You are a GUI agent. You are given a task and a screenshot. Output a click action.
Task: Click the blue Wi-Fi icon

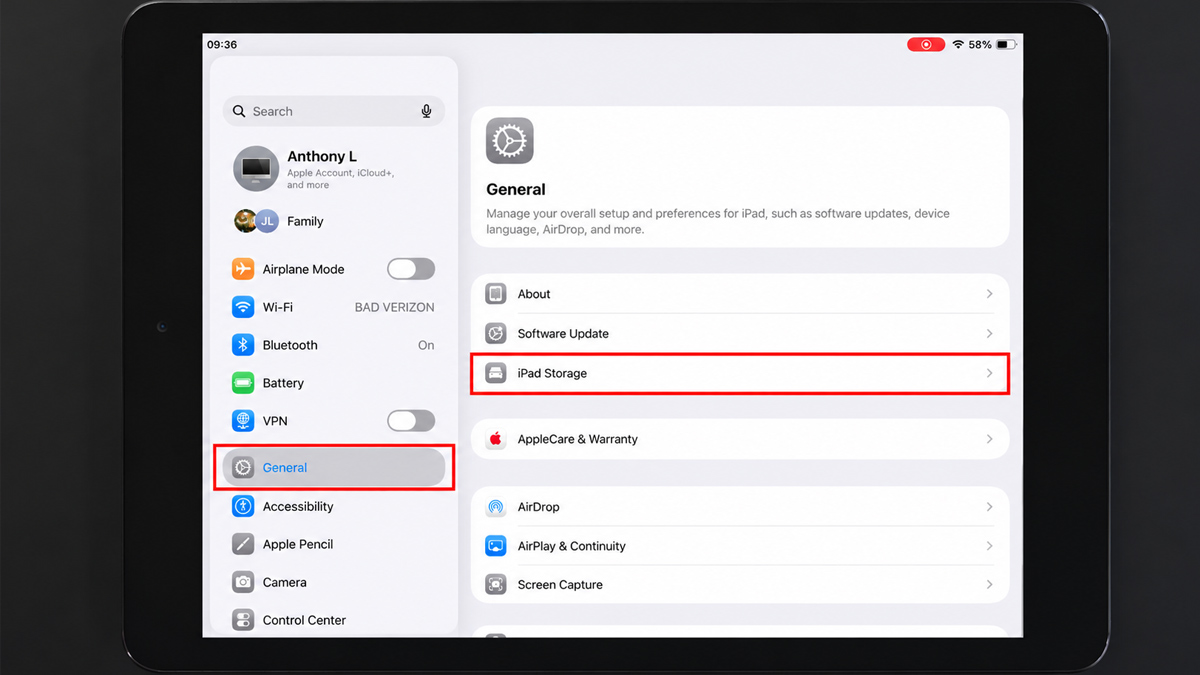[243, 307]
